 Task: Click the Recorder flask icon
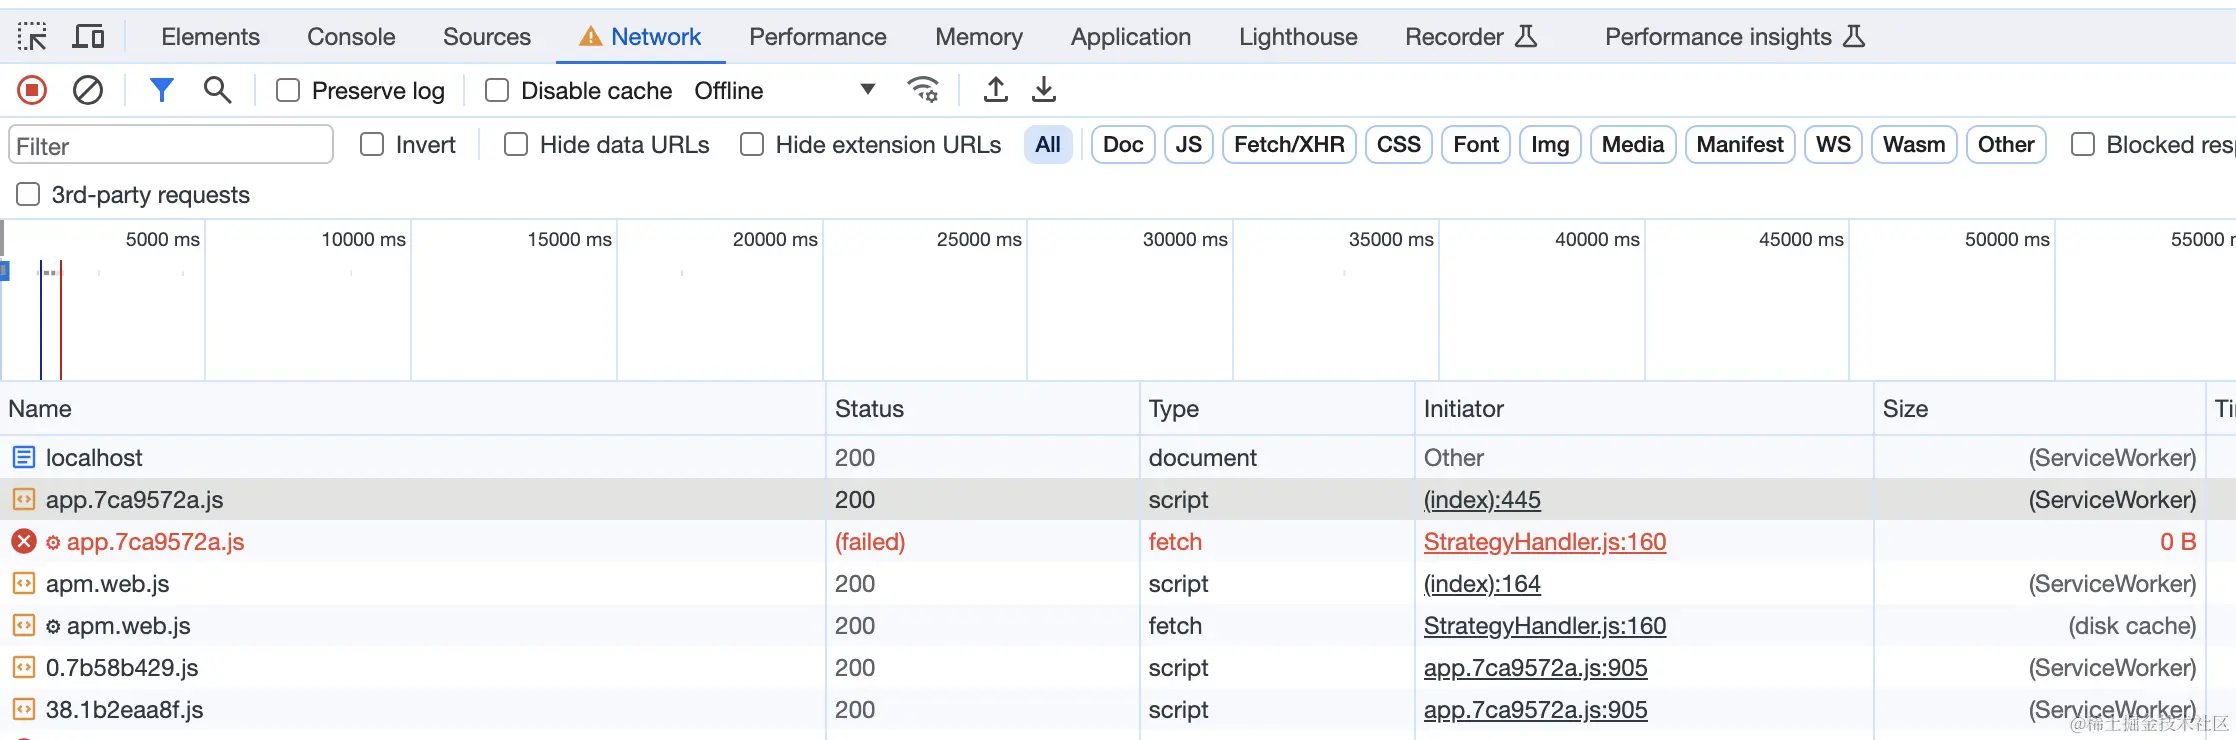pos(1526,37)
